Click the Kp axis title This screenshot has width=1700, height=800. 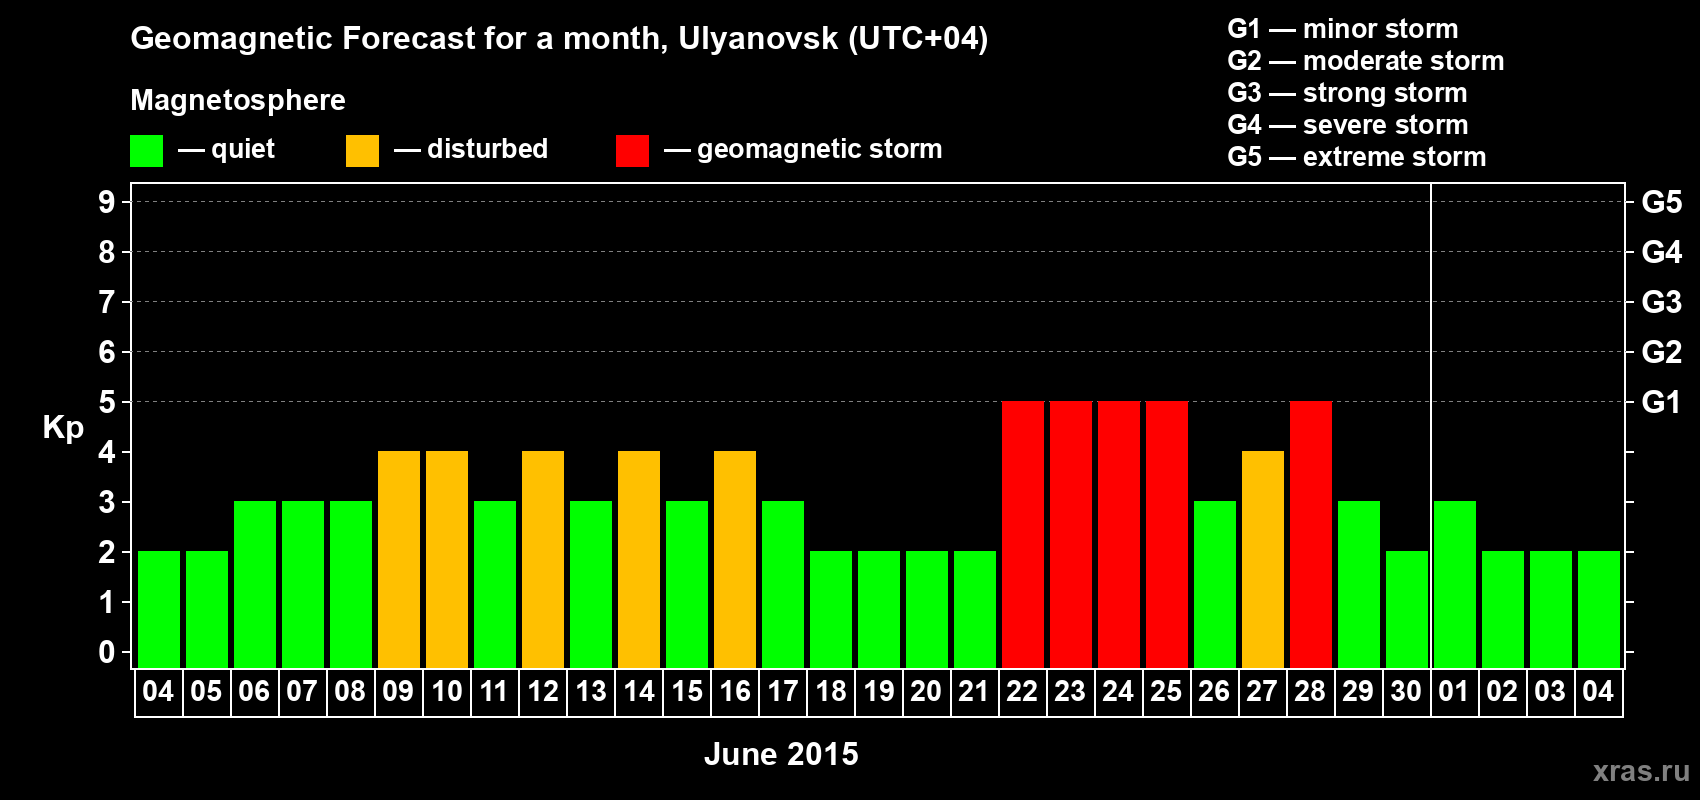click(63, 428)
